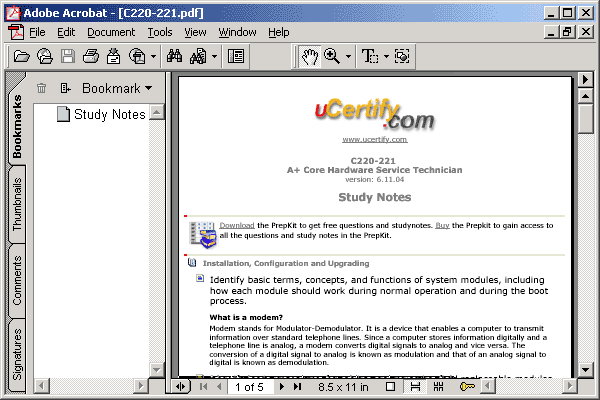Expand the Zoom tool dropdown arrow
The height and width of the screenshot is (400, 600).
click(348, 57)
